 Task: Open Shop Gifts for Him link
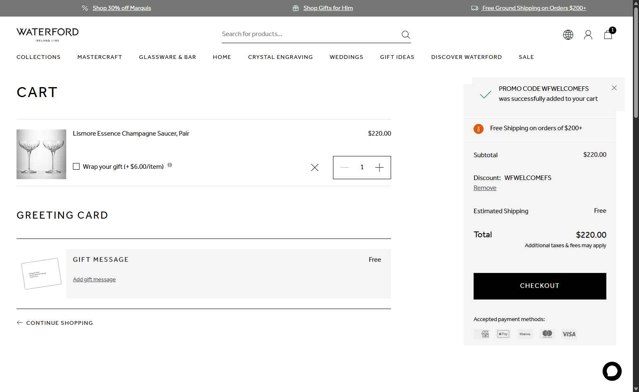point(328,8)
